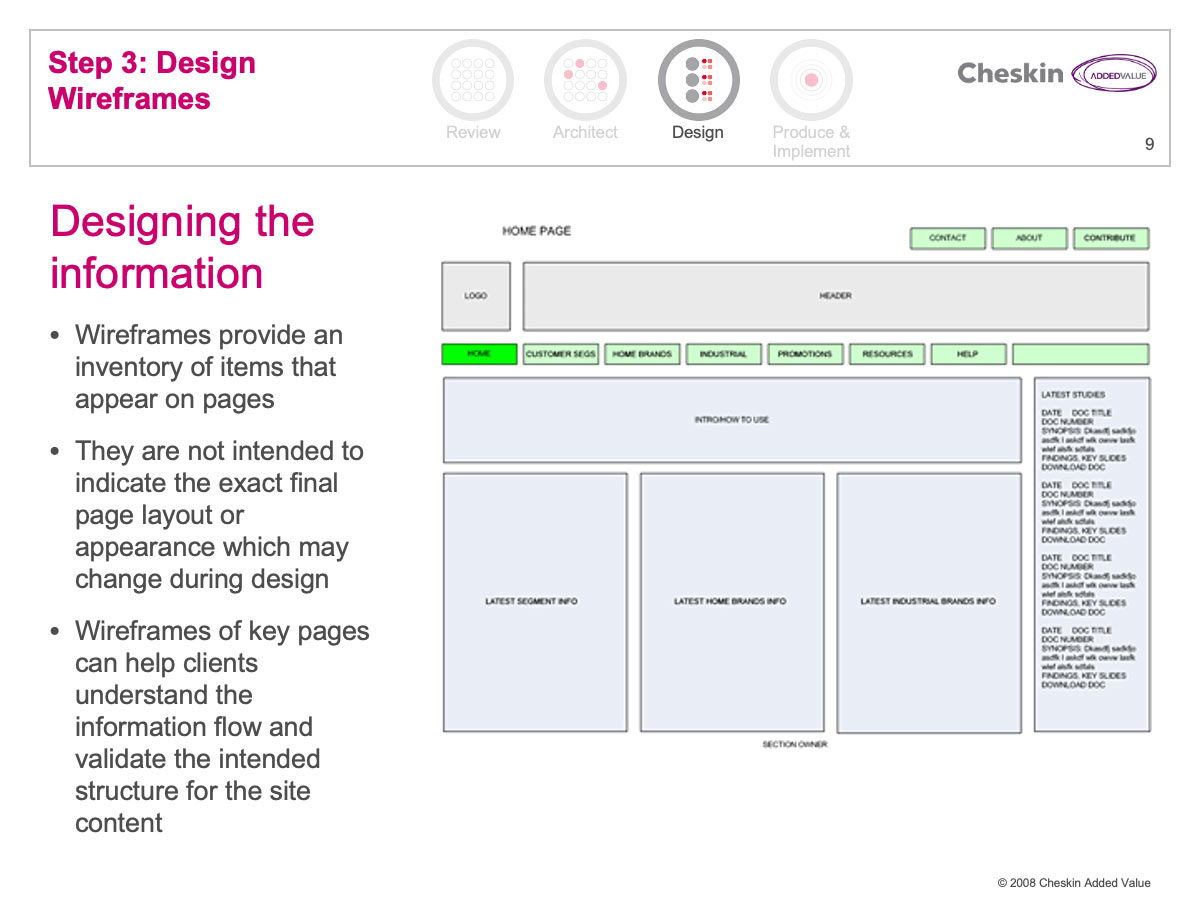
Task: Click the Added Value oval logo
Action: click(x=1113, y=74)
